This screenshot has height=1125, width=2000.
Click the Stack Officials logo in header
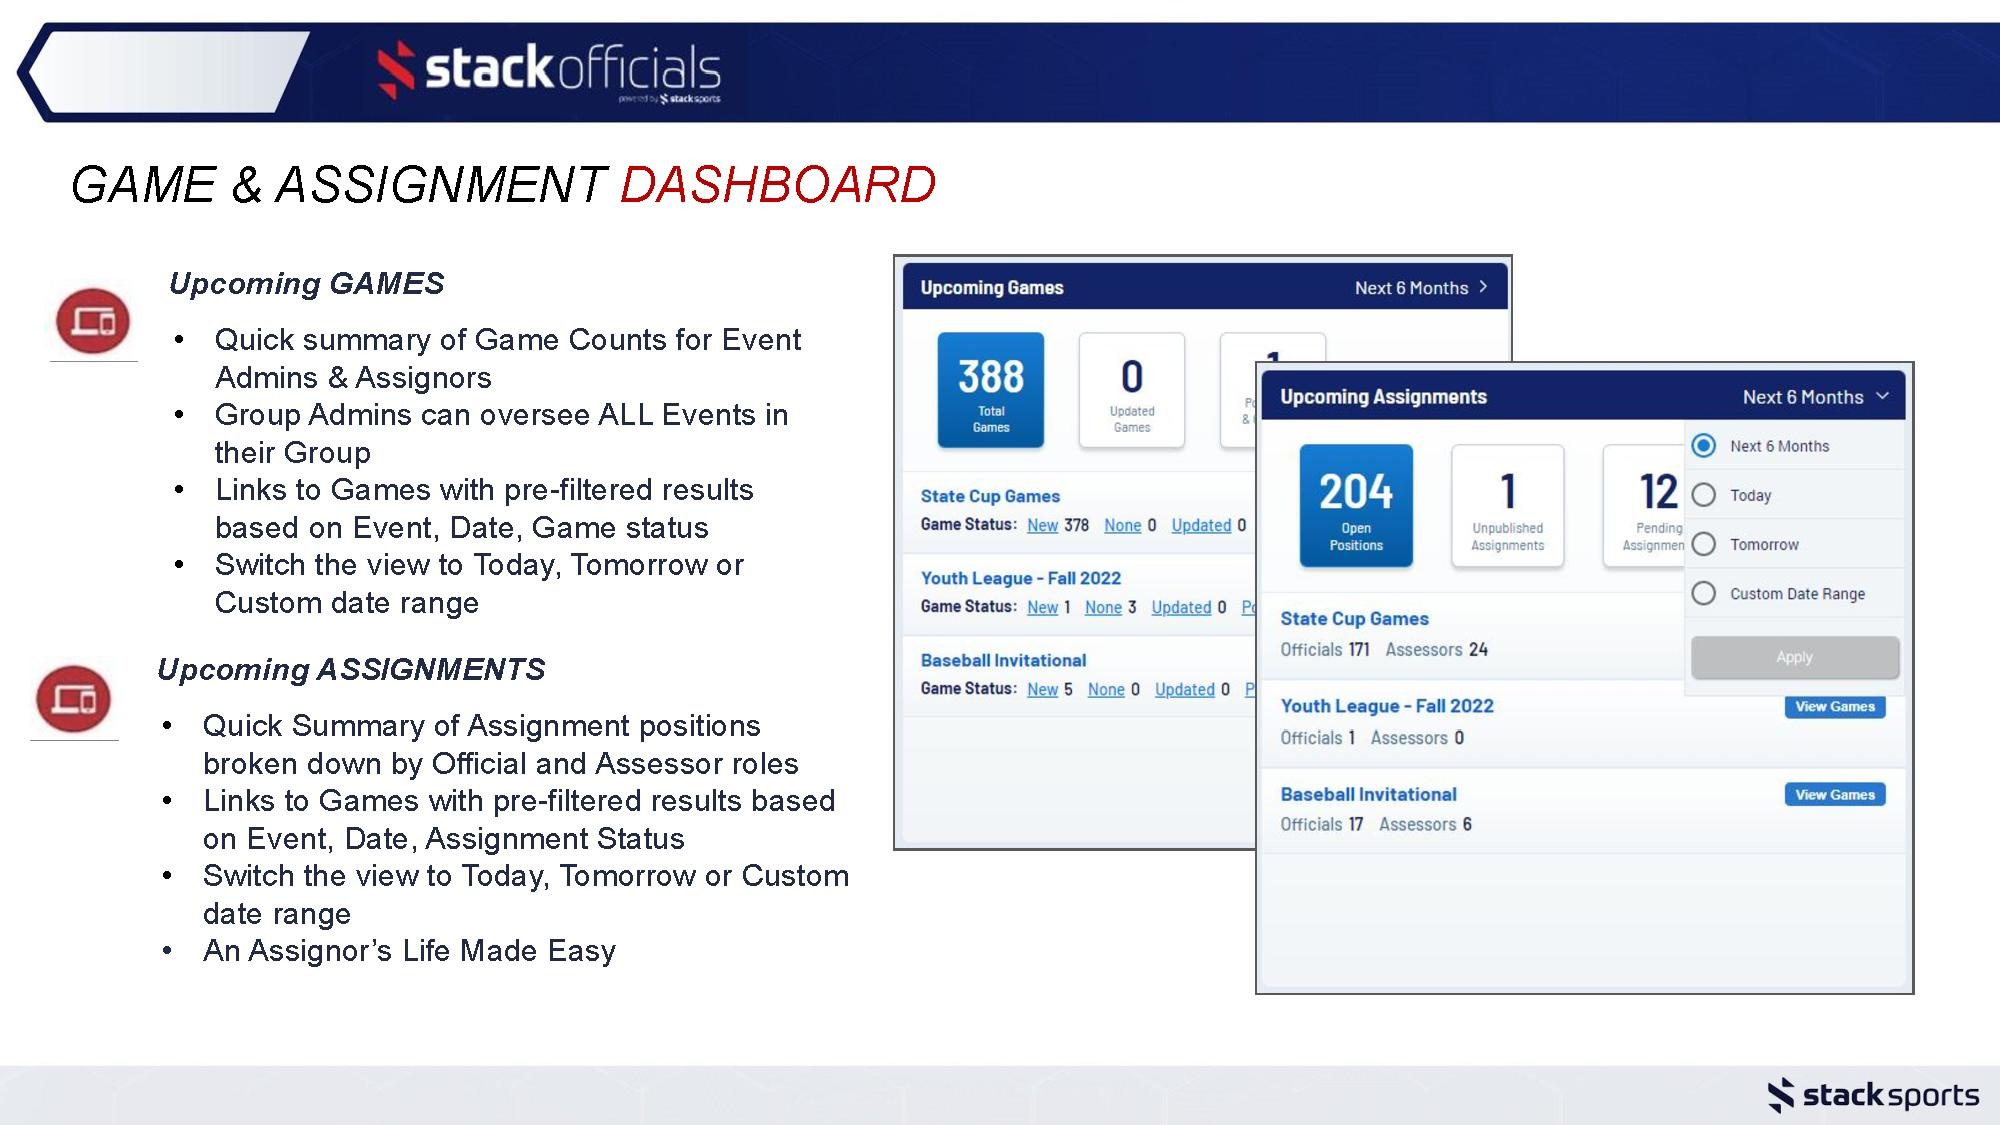(549, 70)
